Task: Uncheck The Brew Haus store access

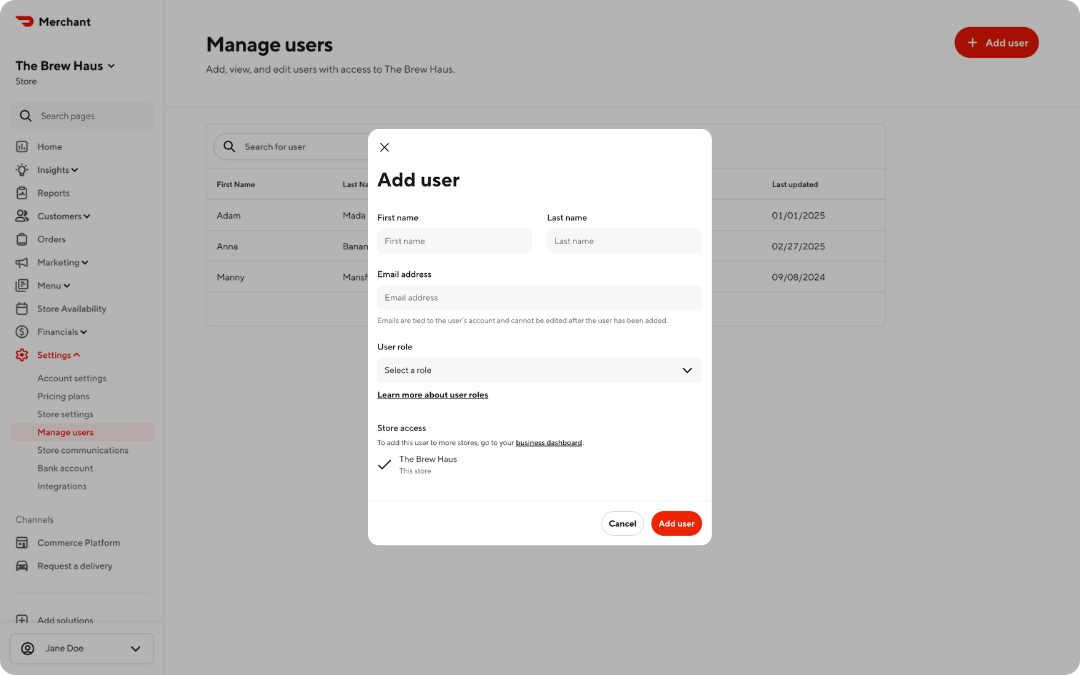Action: [x=385, y=464]
